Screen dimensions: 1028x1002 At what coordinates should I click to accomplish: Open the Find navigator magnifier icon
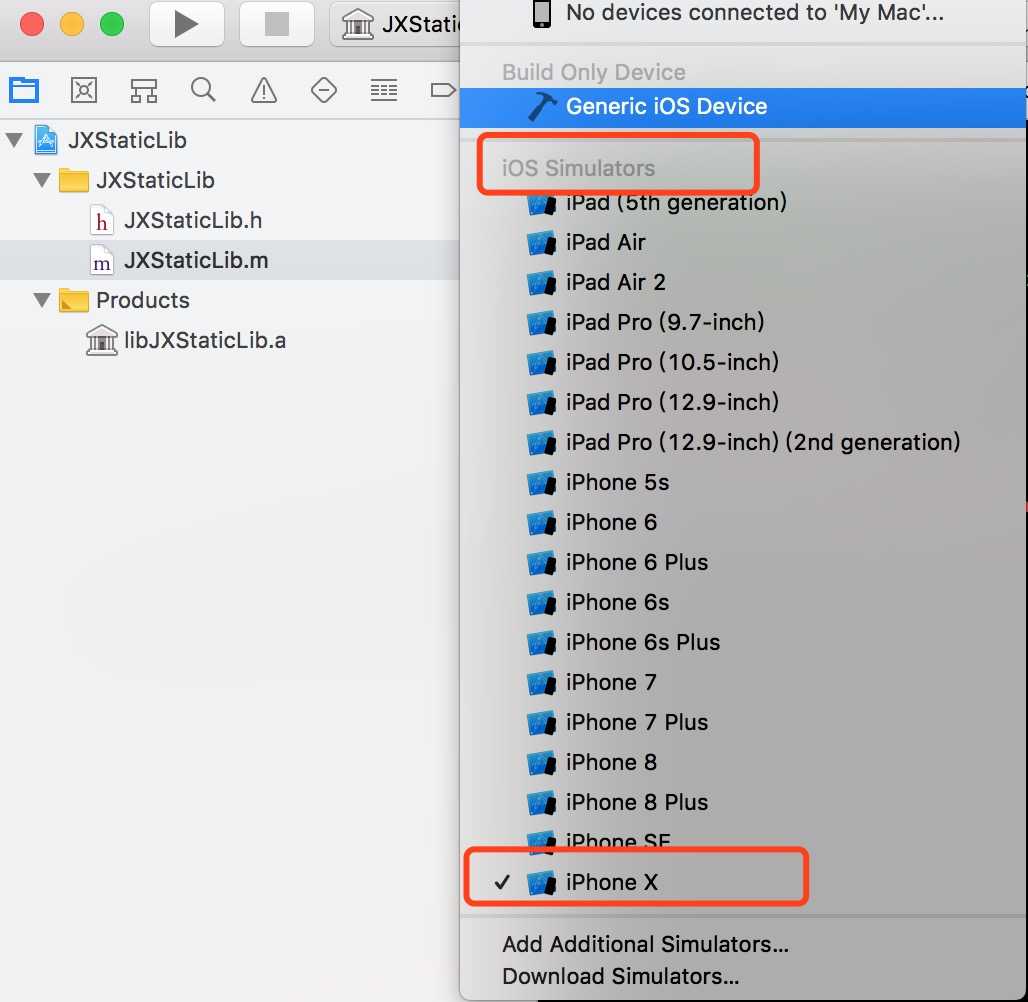pos(203,90)
